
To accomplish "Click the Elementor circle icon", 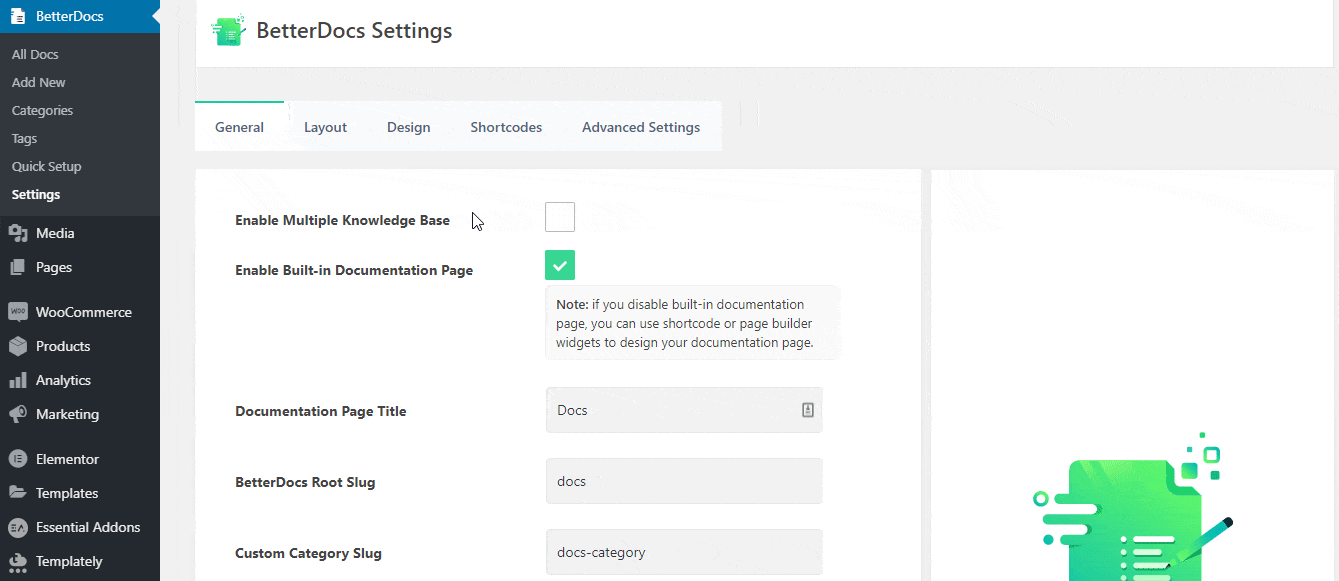I will (18, 459).
